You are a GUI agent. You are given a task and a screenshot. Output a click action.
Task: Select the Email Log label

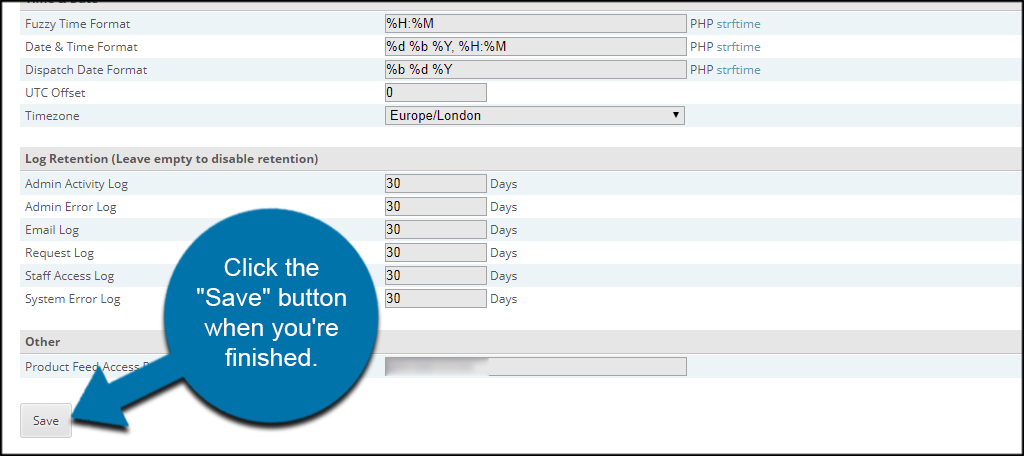coord(52,230)
